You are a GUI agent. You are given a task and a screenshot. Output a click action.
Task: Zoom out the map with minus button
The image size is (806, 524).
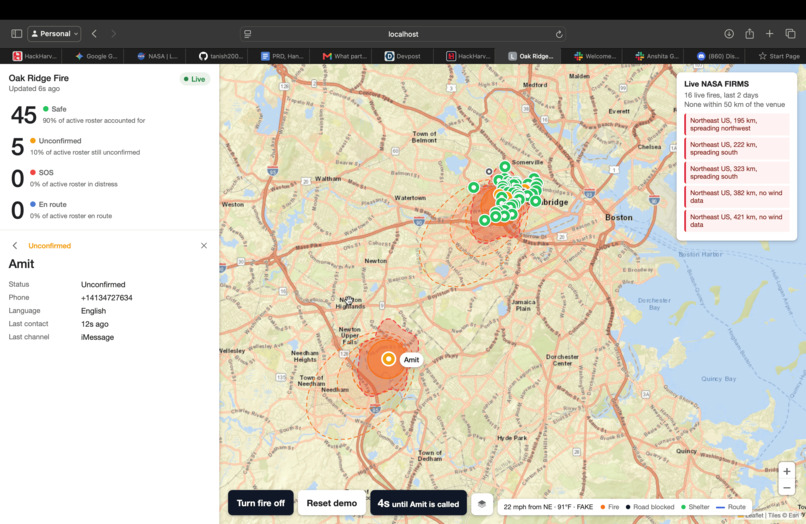tap(786, 487)
